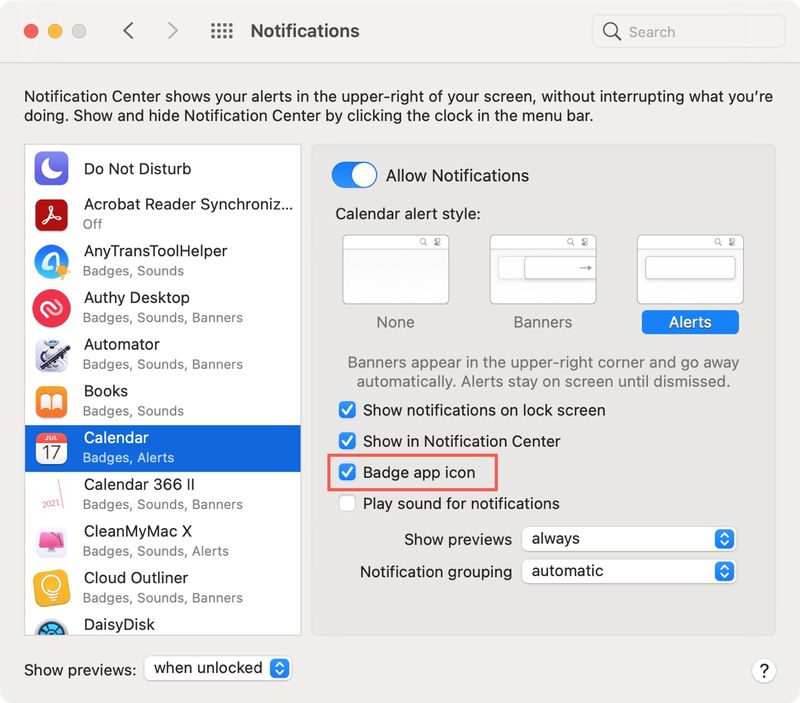This screenshot has height=703, width=800.
Task: Select Calendar 366 II row text
Action: (139, 484)
